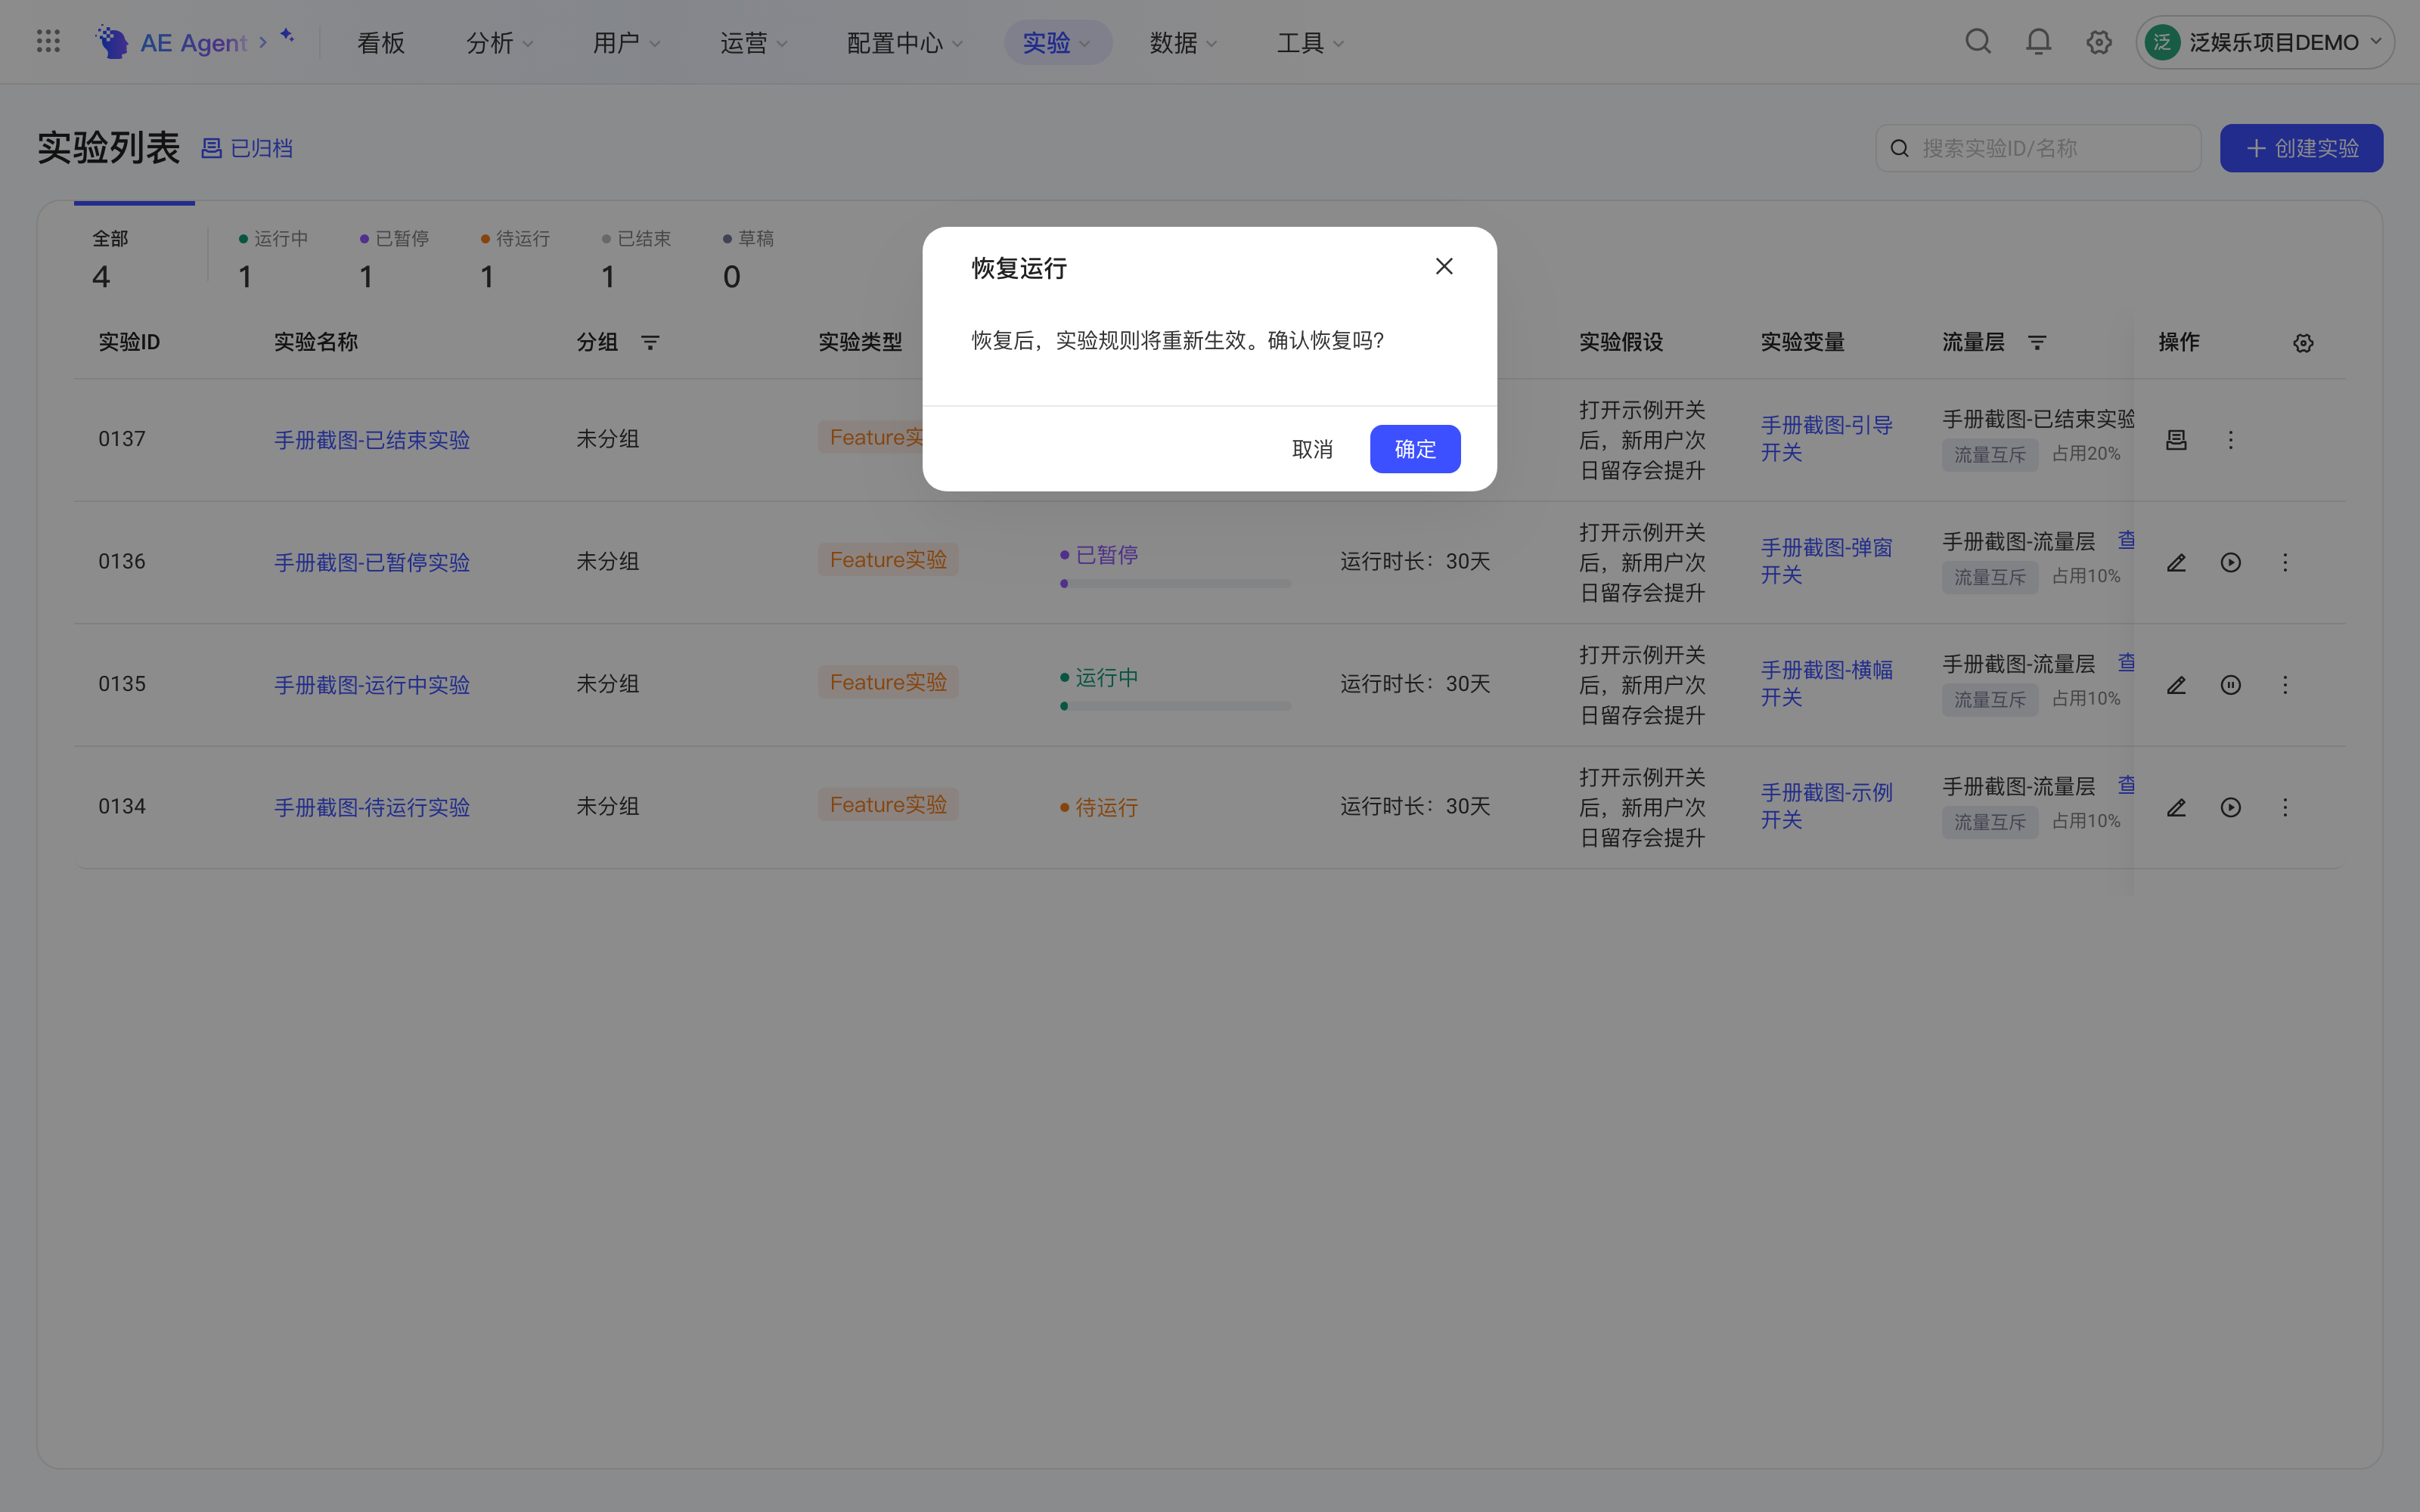Screen dimensions: 2420x1512
Task: Edit experiment 0136 with pencil icon
Action: [2176, 563]
